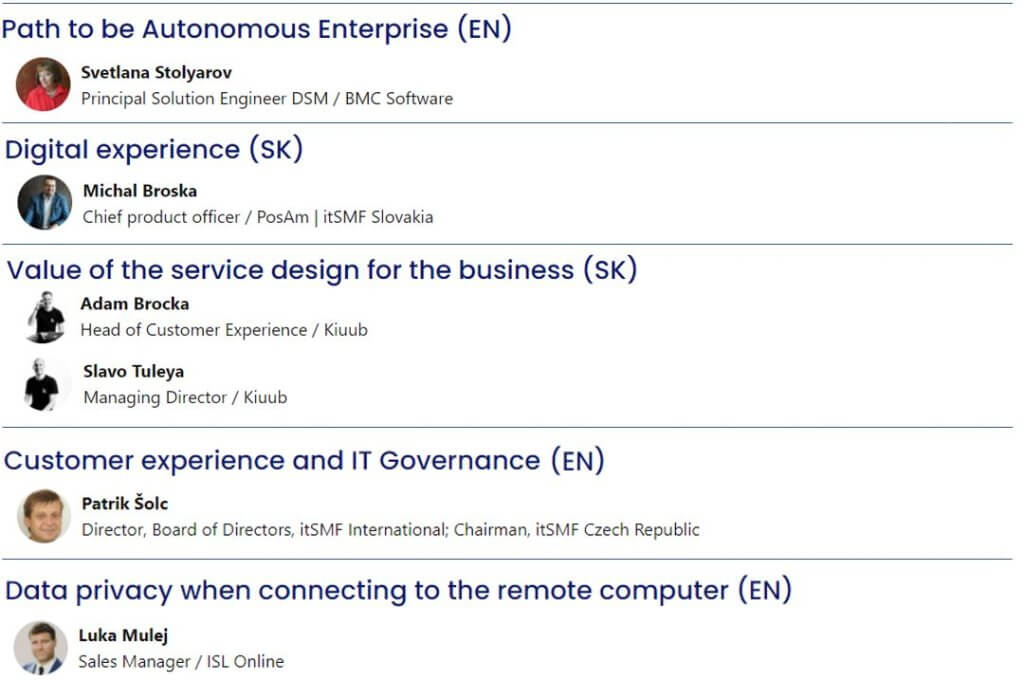Click the Sales Manager / ISL Online text
Screen dimensions: 1024x681
point(181,661)
